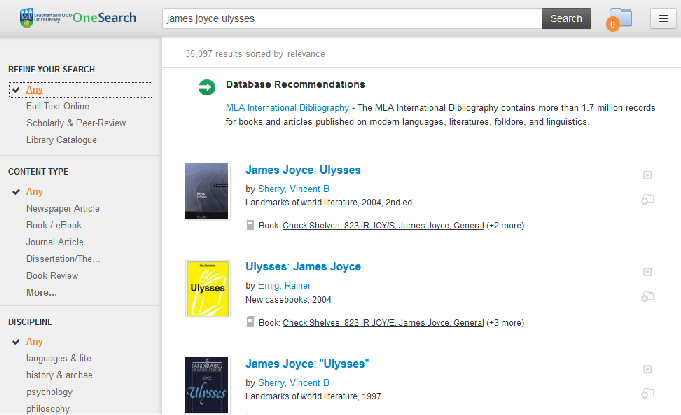Click the green Database Recommendations arrow icon

(x=207, y=87)
